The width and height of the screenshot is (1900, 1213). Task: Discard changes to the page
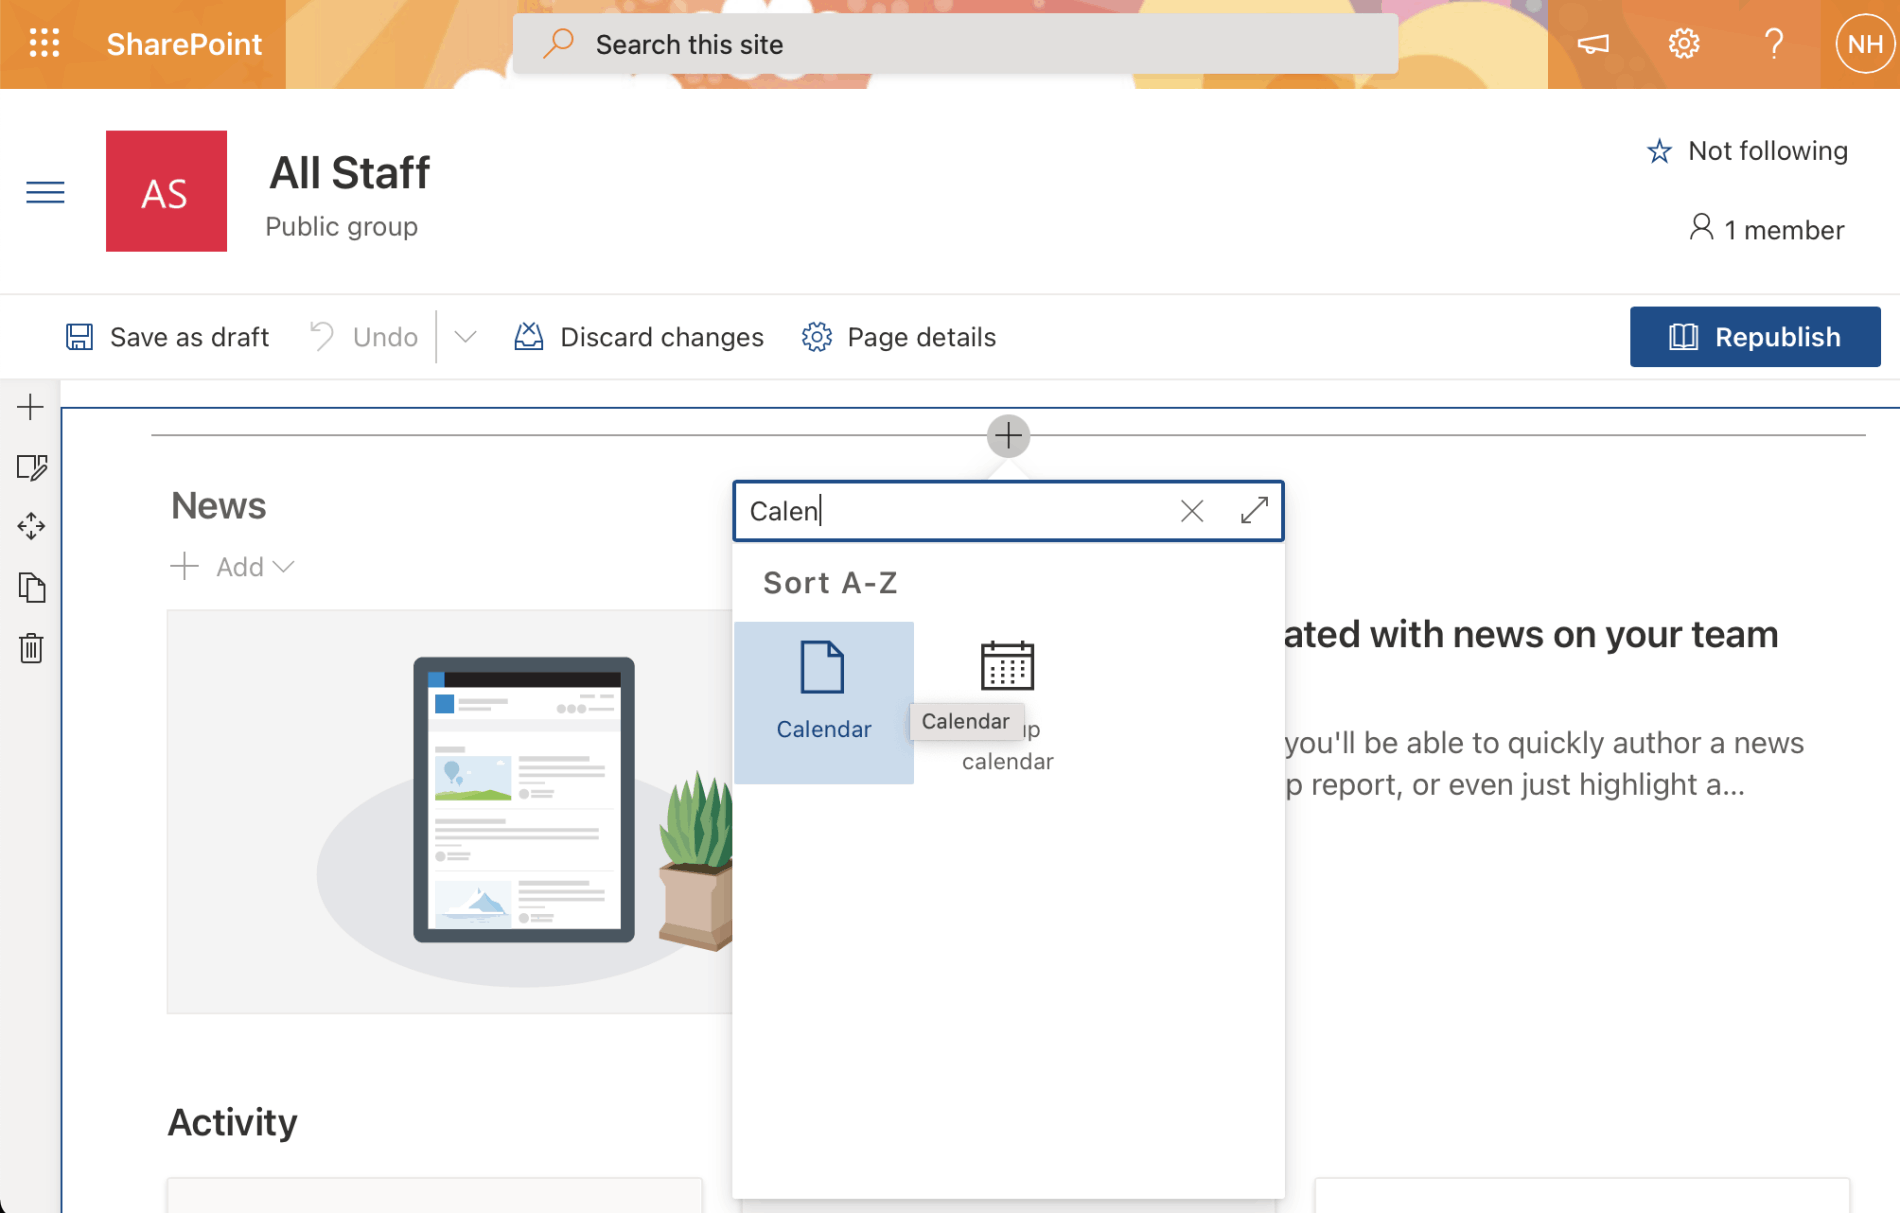[x=639, y=337]
